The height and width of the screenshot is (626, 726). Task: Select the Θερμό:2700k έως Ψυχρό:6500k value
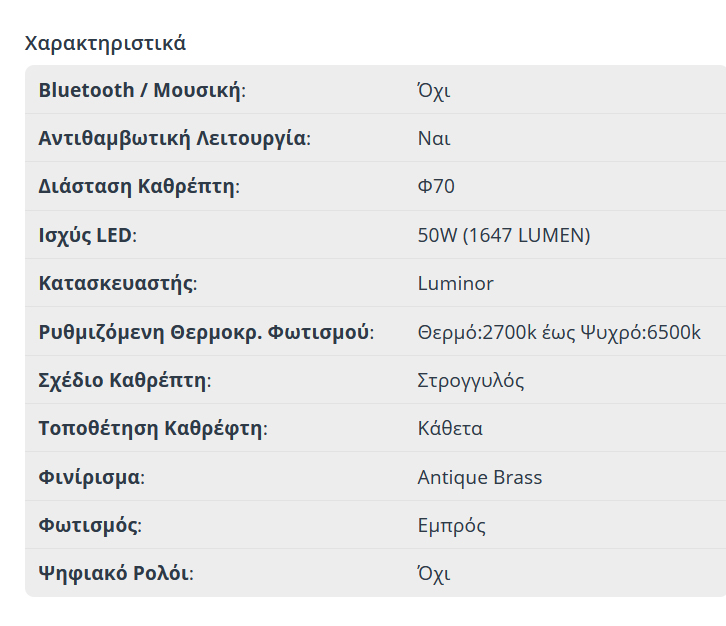(x=558, y=332)
